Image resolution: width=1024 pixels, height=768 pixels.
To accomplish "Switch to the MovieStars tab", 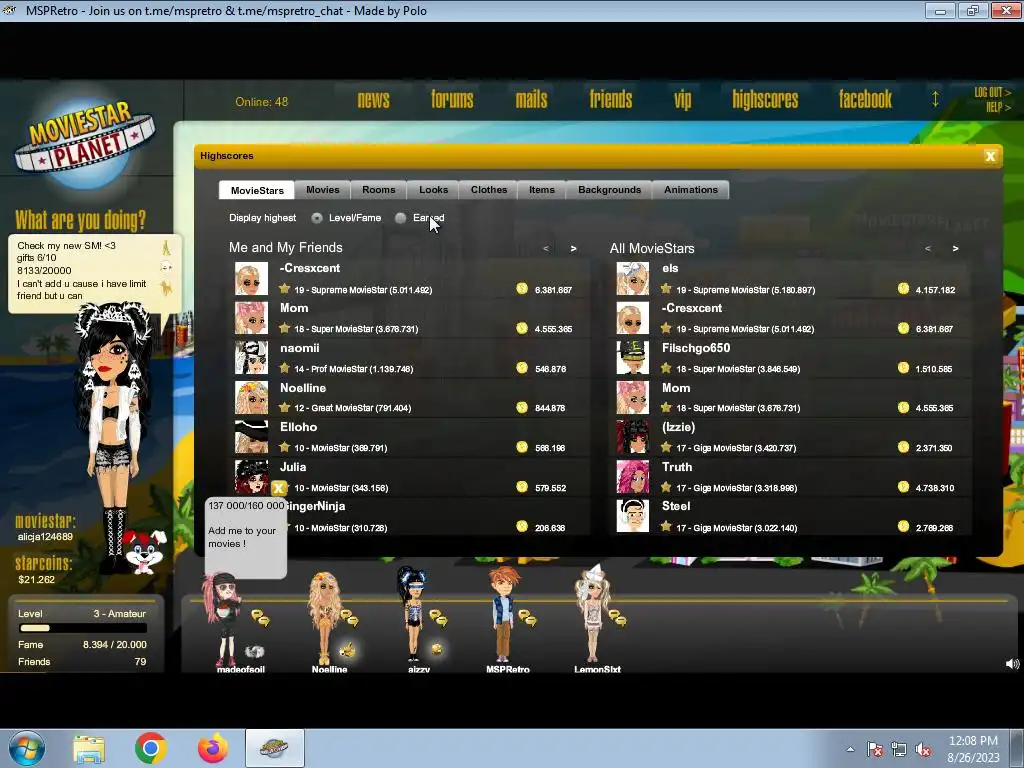I will point(257,190).
